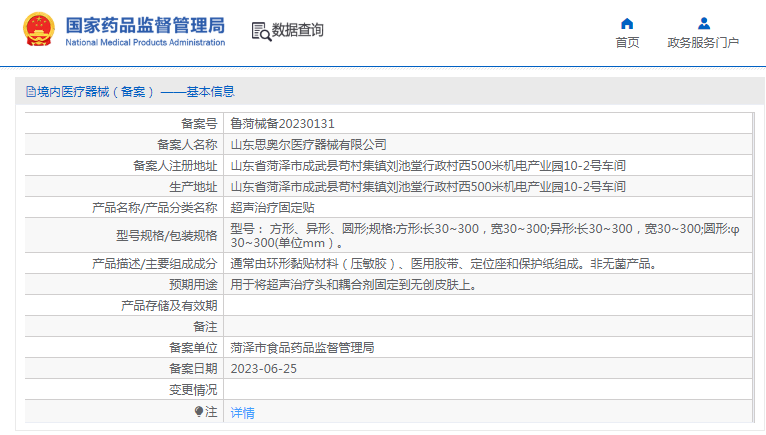This screenshot has height=435, width=766.
Task: Click the 备案人名称 label
Action: [x=187, y=145]
